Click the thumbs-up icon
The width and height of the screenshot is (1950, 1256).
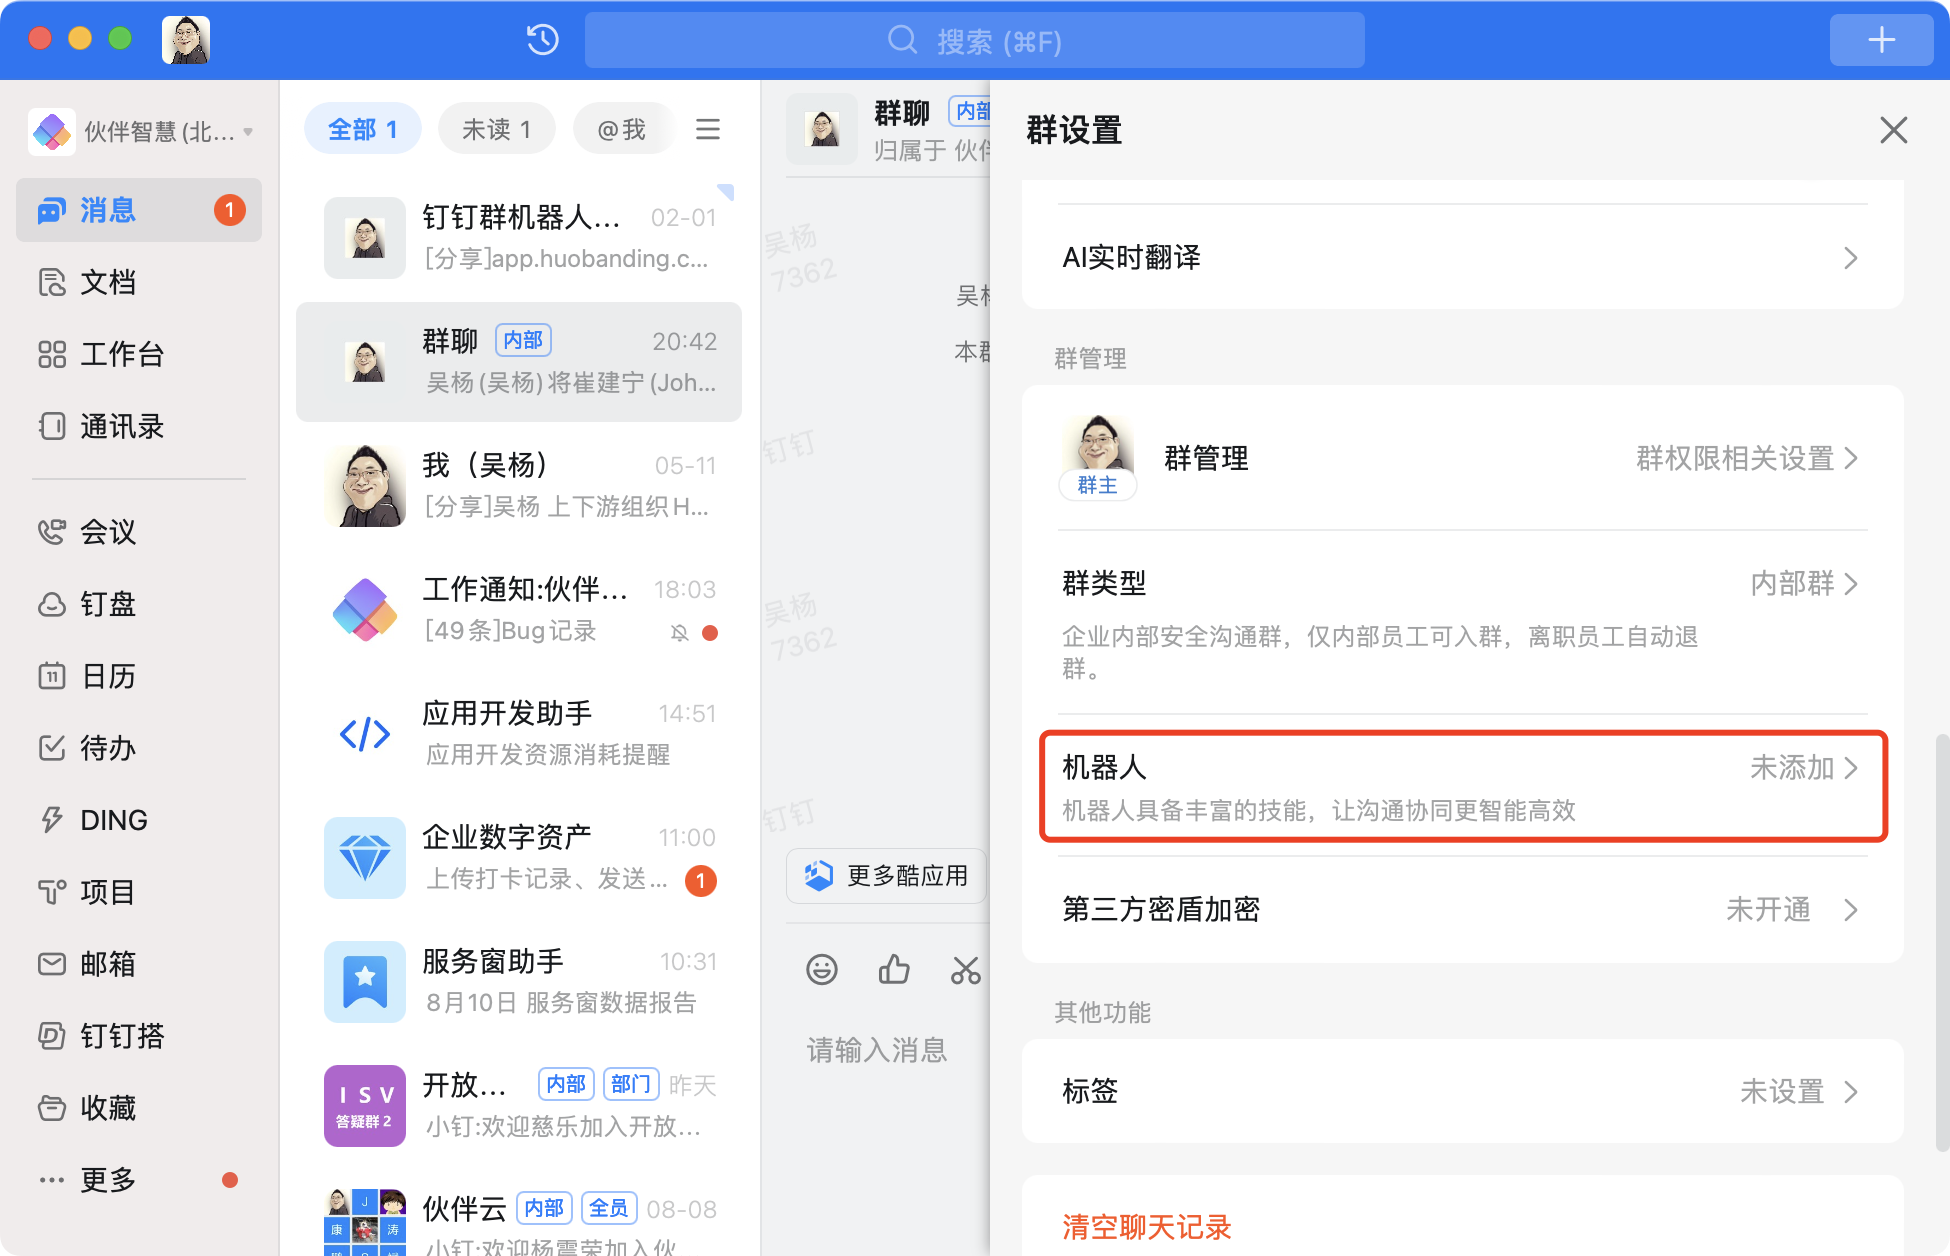tap(894, 969)
